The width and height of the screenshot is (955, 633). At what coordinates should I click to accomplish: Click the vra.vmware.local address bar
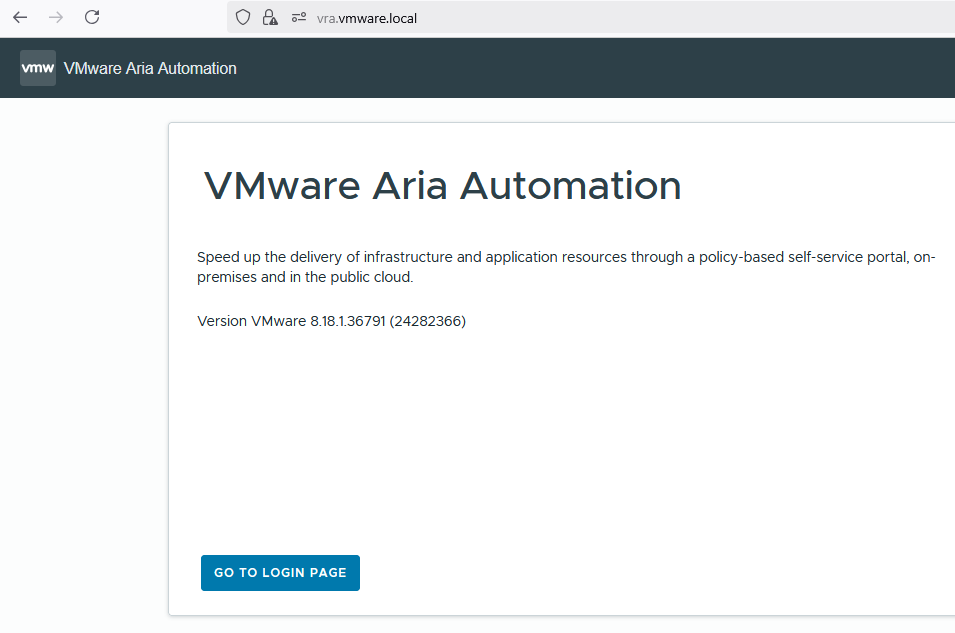pos(591,18)
